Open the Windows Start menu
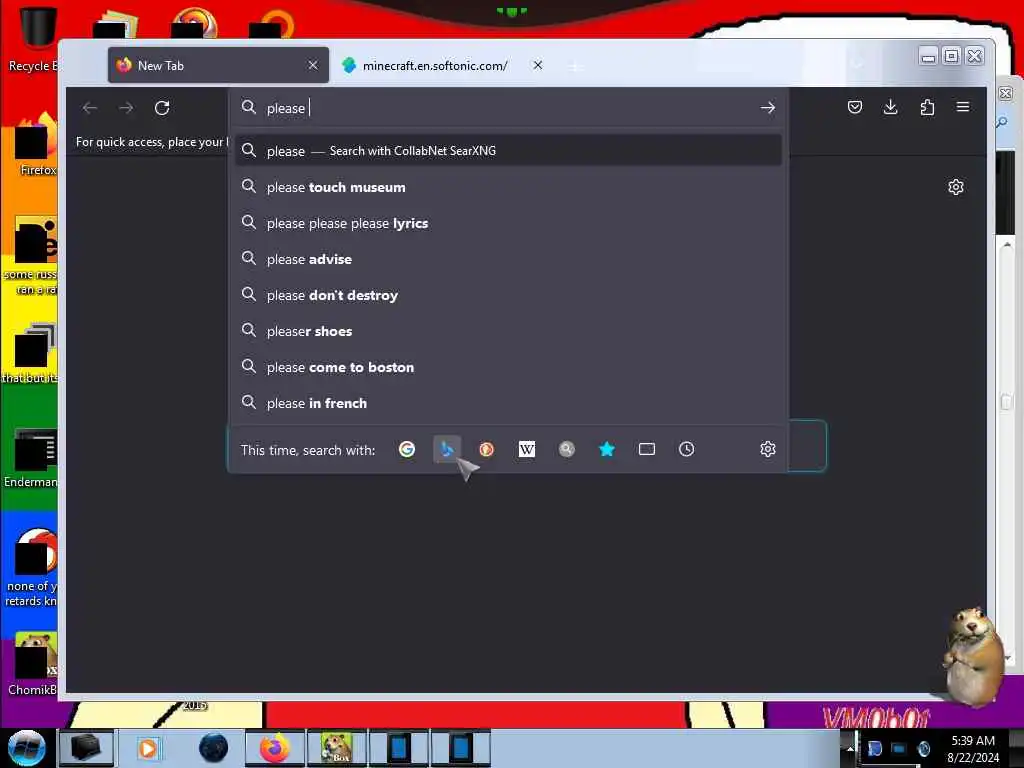Screen dimensions: 1024x768 pos(26,748)
